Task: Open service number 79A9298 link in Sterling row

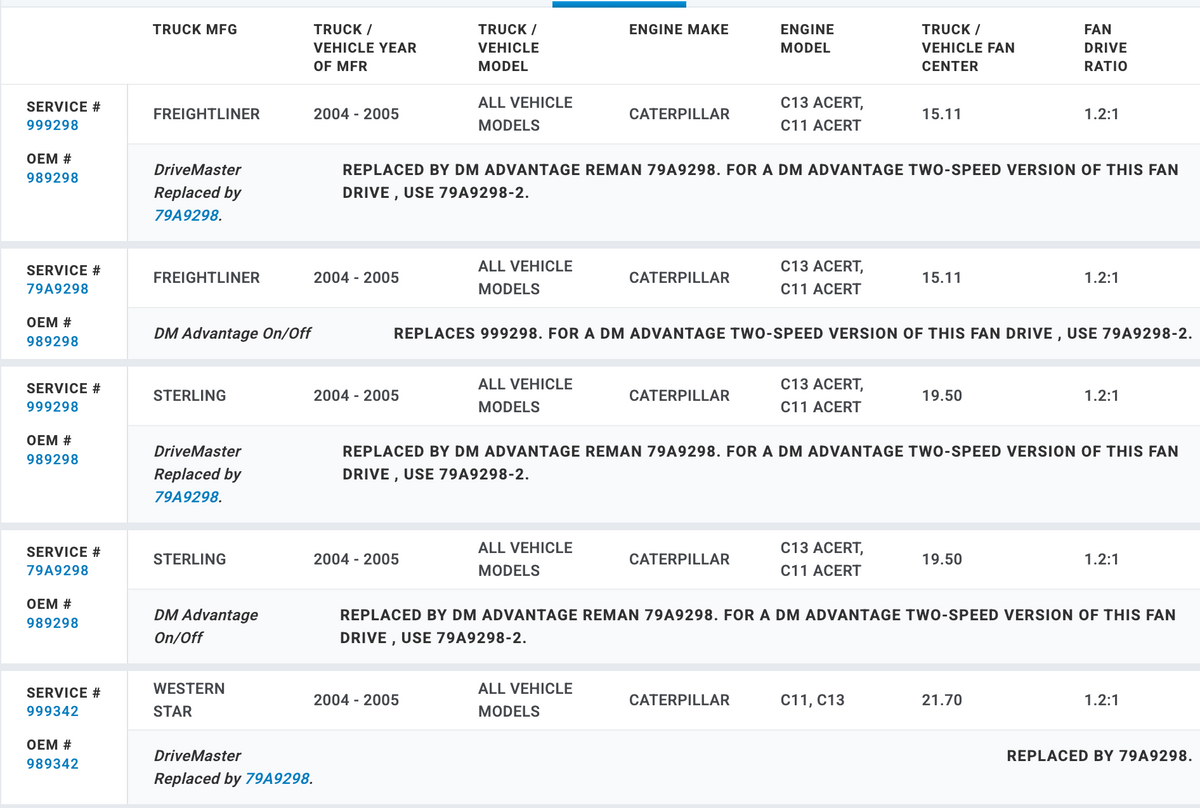Action: 57,571
